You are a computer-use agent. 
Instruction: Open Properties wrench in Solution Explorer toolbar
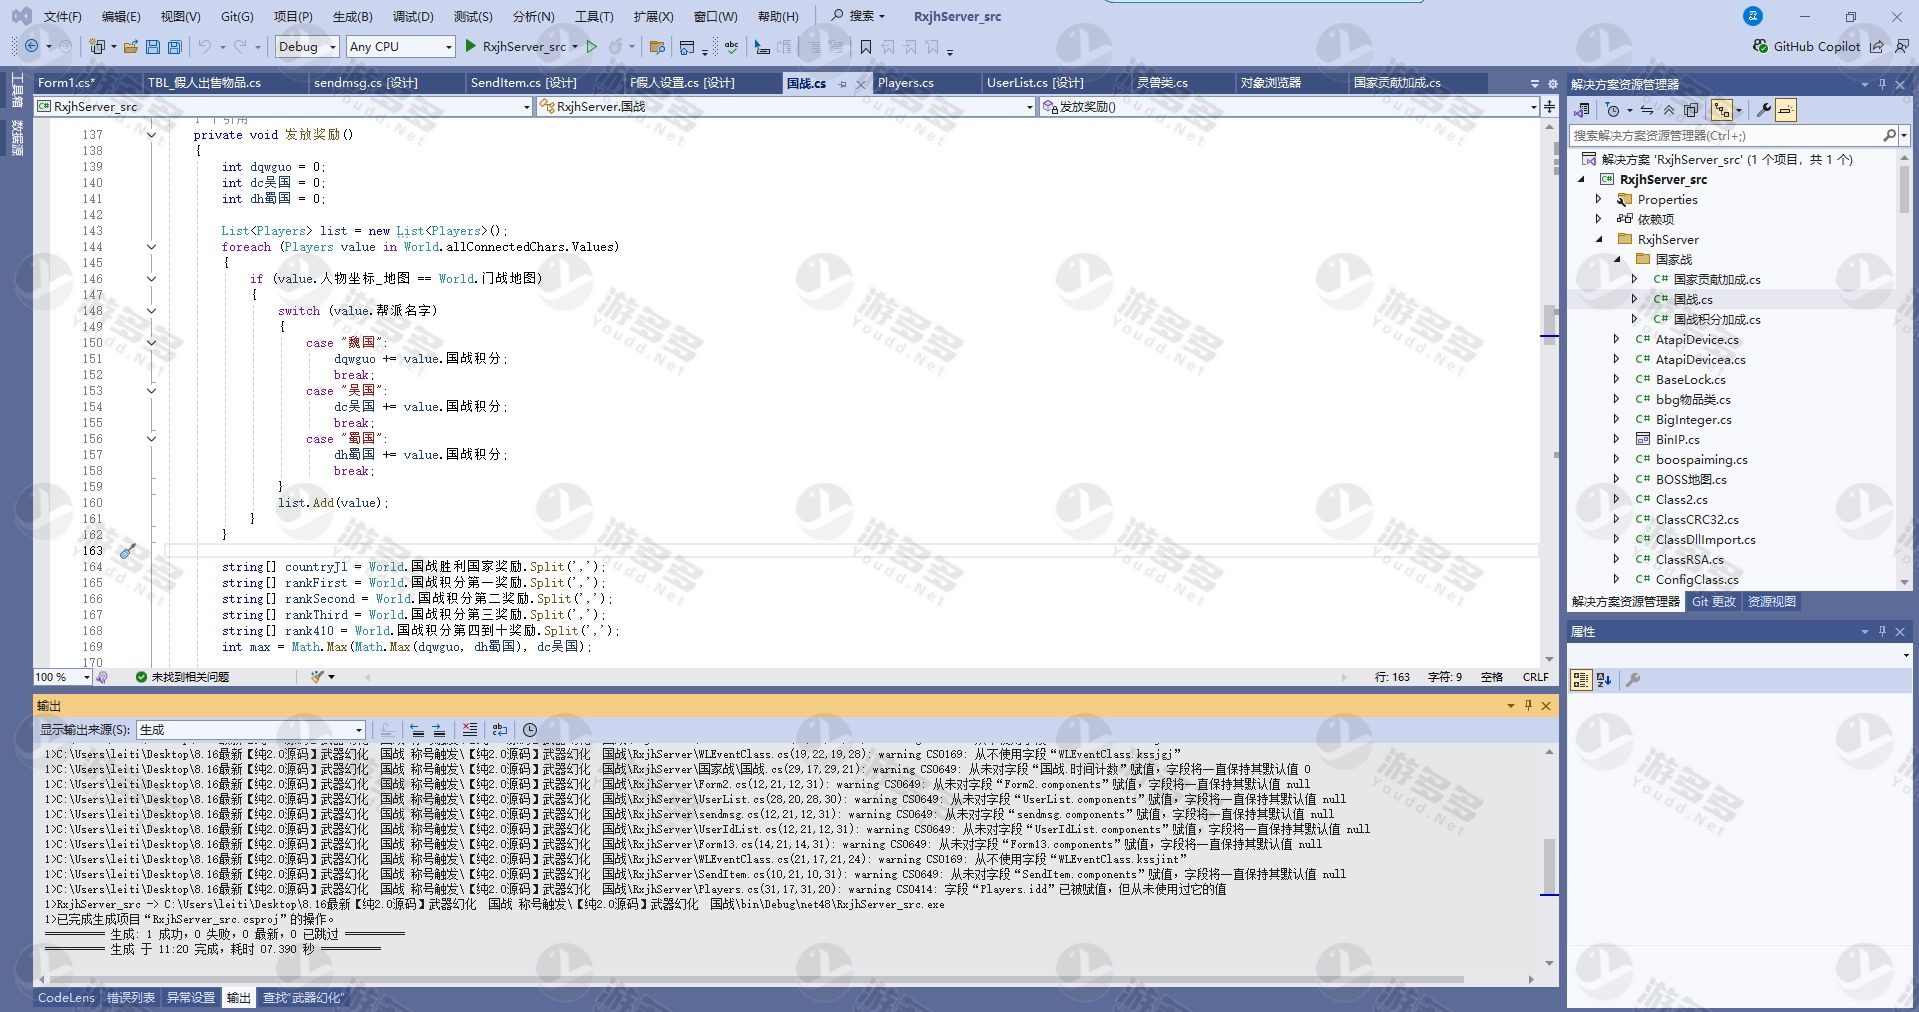point(1764,110)
